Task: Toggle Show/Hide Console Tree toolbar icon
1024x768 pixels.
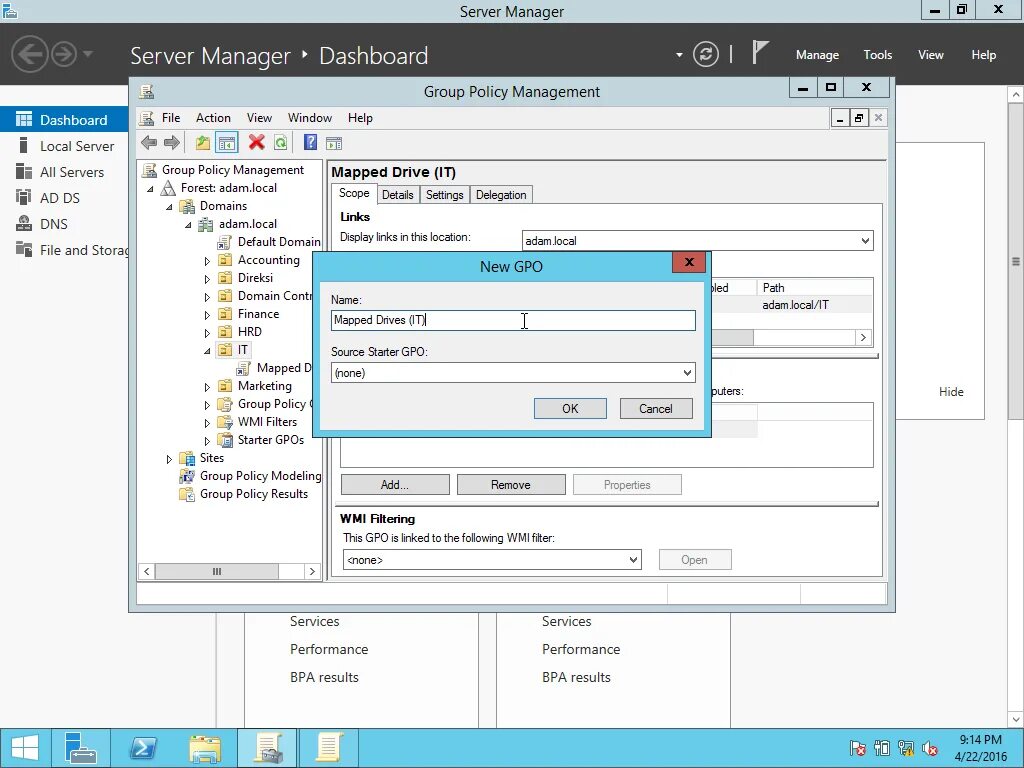Action: click(227, 142)
